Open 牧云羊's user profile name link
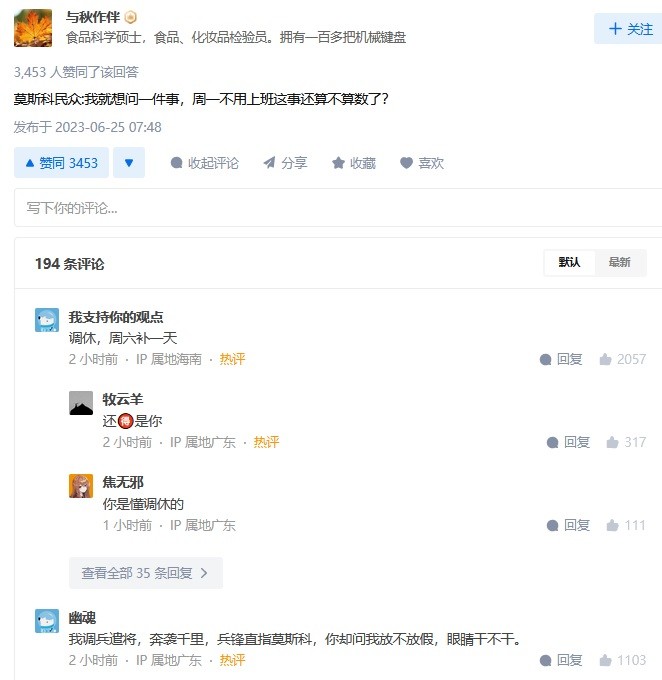The width and height of the screenshot is (662, 680). coord(123,399)
